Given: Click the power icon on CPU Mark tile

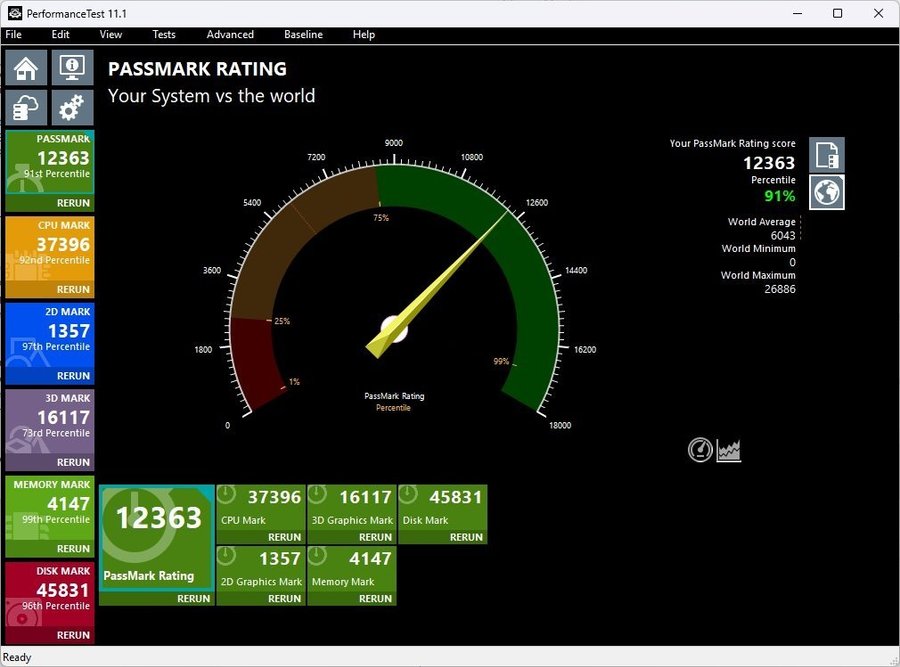Looking at the screenshot, I should coord(227,495).
